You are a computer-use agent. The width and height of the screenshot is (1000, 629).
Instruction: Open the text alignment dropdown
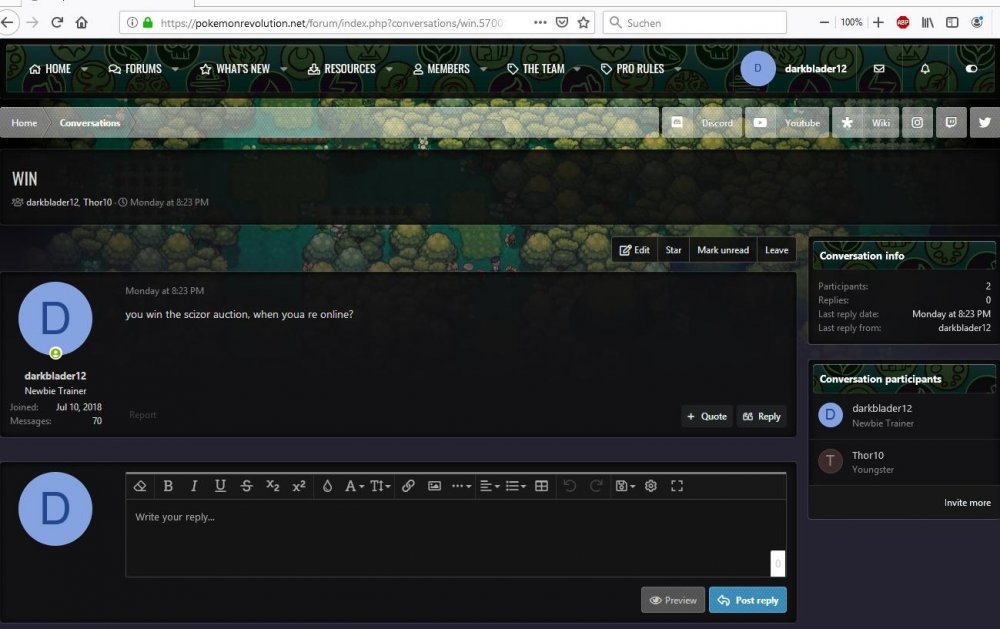(489, 486)
